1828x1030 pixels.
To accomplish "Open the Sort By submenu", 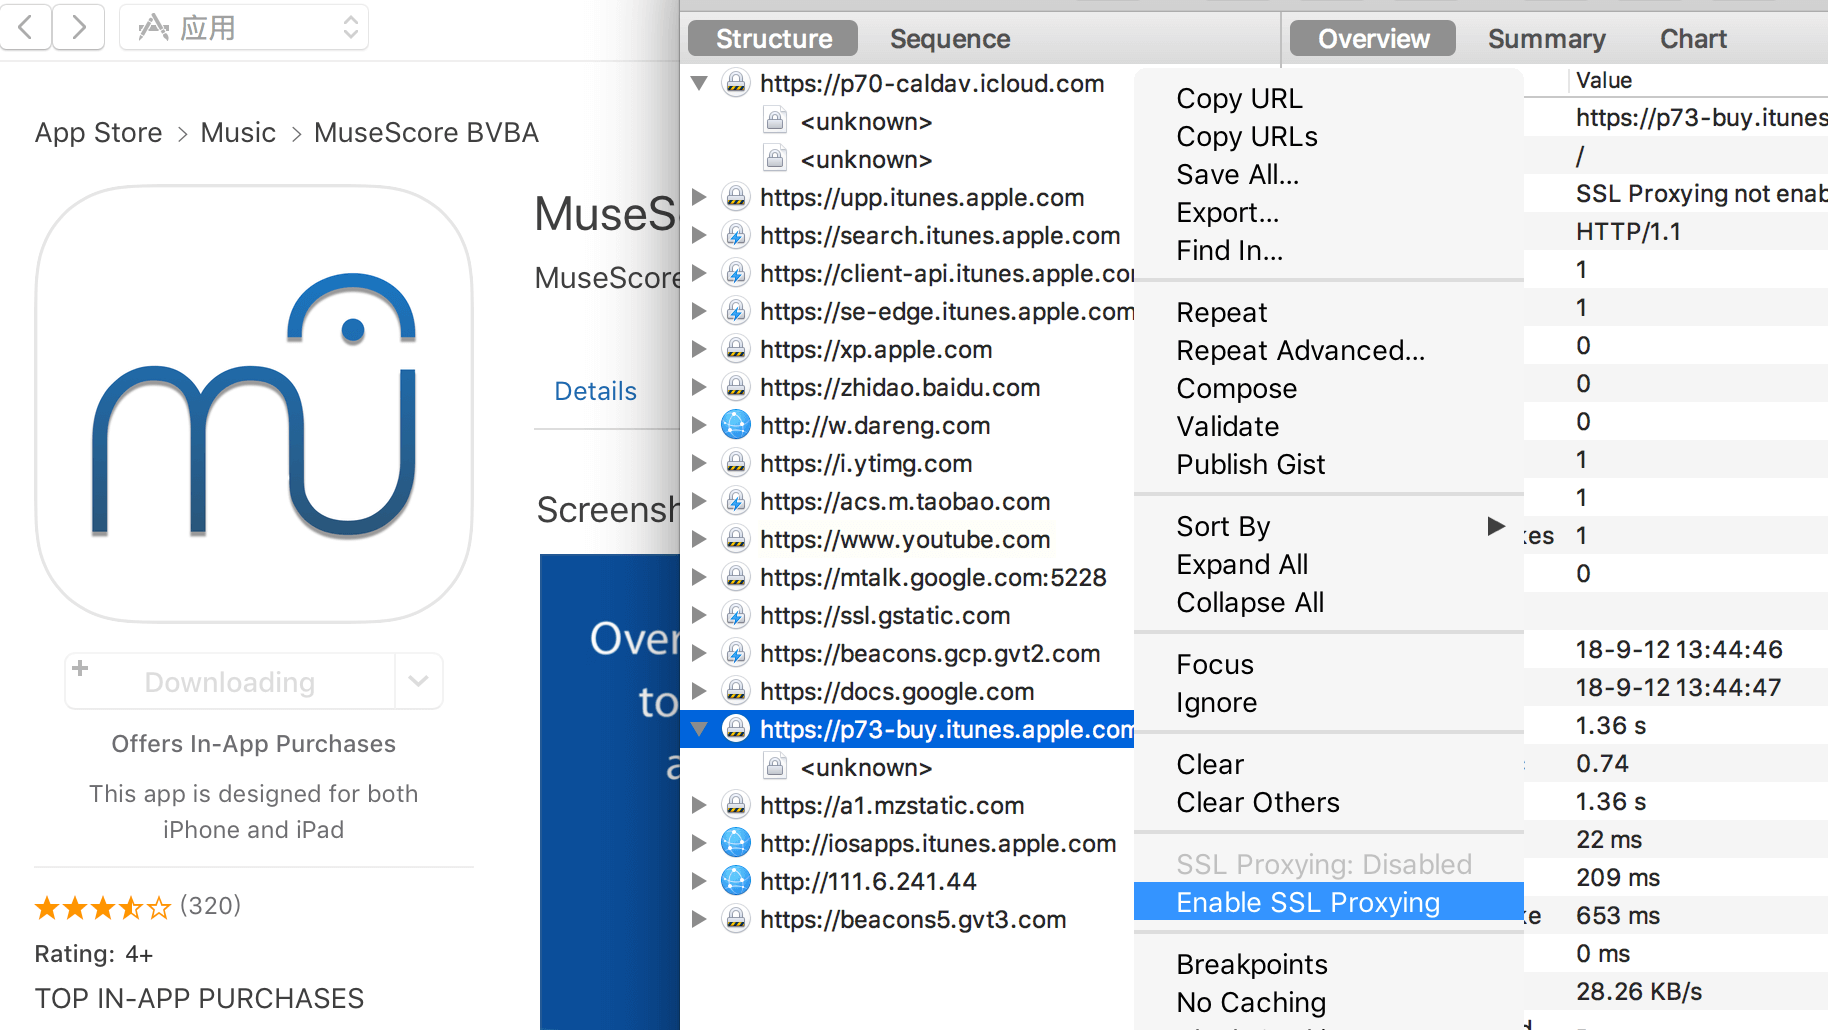I will [1329, 526].
